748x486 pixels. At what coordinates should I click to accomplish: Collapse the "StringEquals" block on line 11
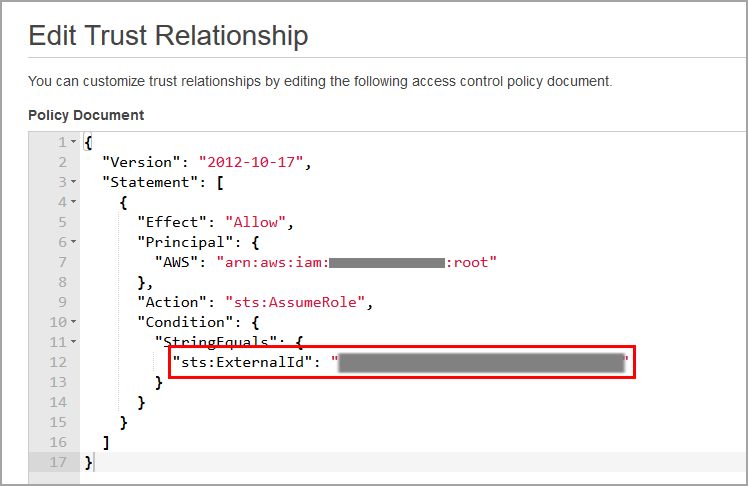(73, 342)
